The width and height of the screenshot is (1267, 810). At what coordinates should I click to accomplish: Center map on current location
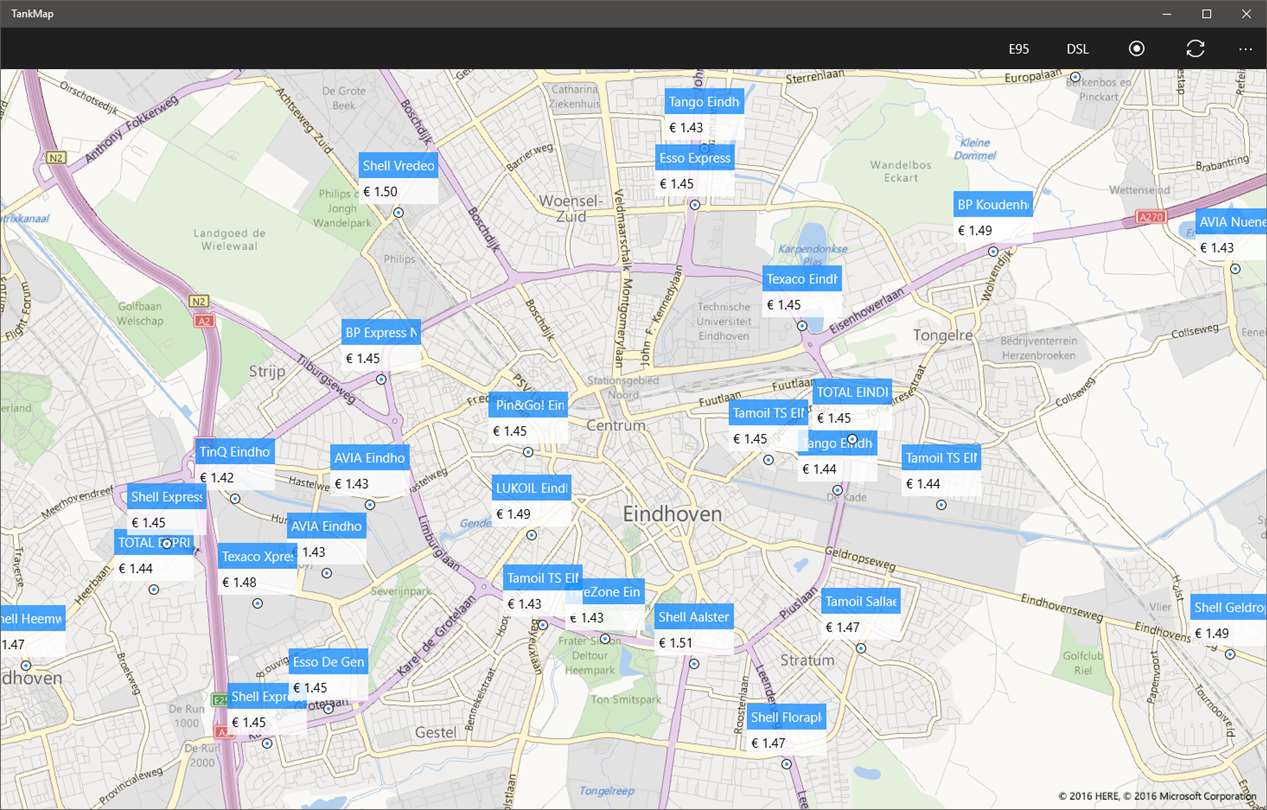click(x=1137, y=49)
